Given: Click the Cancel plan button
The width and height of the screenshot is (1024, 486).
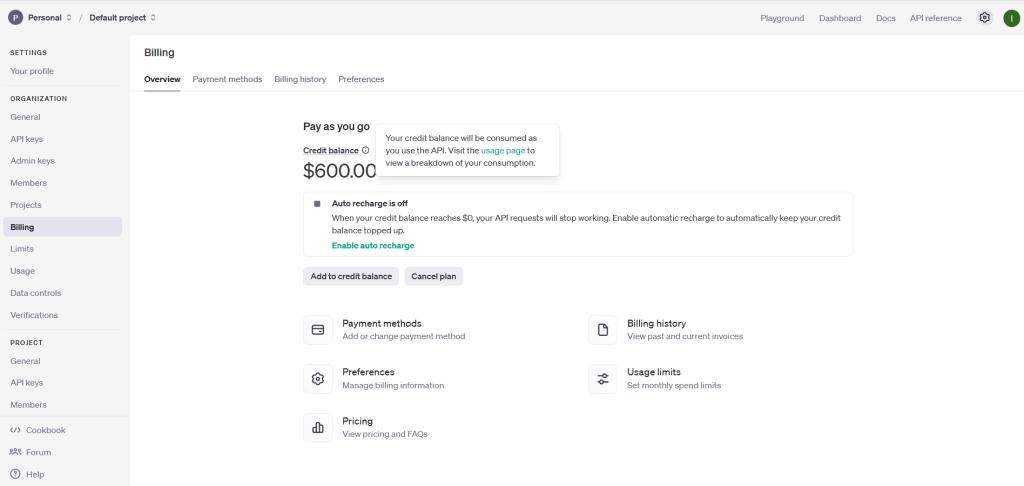Looking at the screenshot, I should point(434,276).
